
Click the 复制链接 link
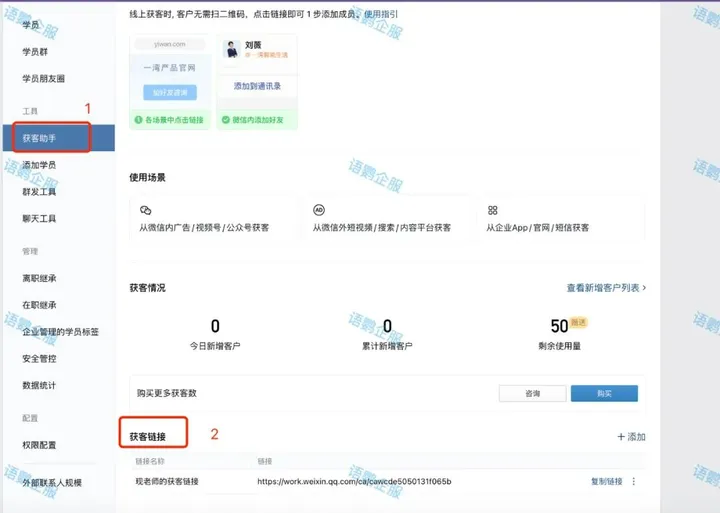coord(606,481)
